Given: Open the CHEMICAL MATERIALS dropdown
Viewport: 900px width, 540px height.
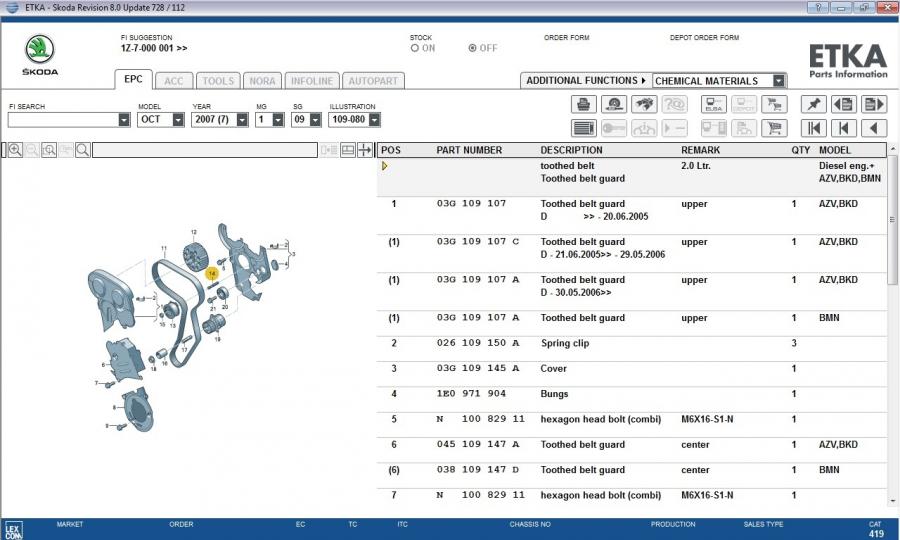Looking at the screenshot, I should (x=778, y=81).
